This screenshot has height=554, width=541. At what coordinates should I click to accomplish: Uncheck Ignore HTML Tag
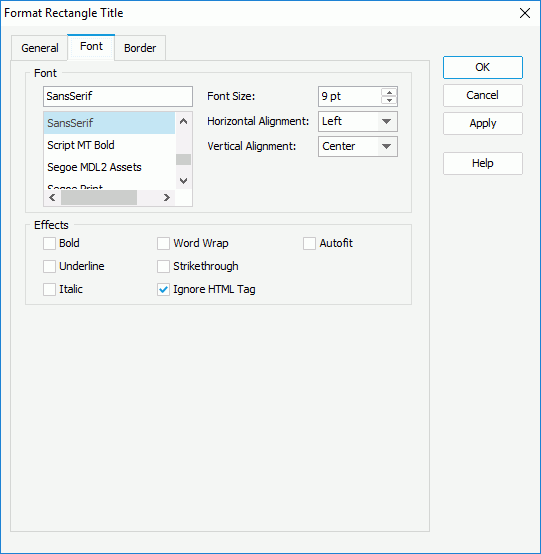pos(163,289)
